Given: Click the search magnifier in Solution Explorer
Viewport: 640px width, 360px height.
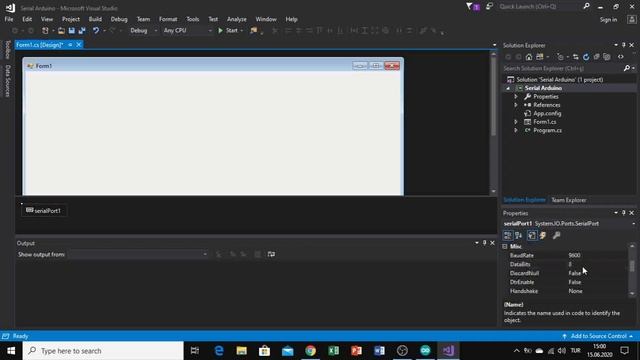Looking at the screenshot, I should [x=627, y=68].
